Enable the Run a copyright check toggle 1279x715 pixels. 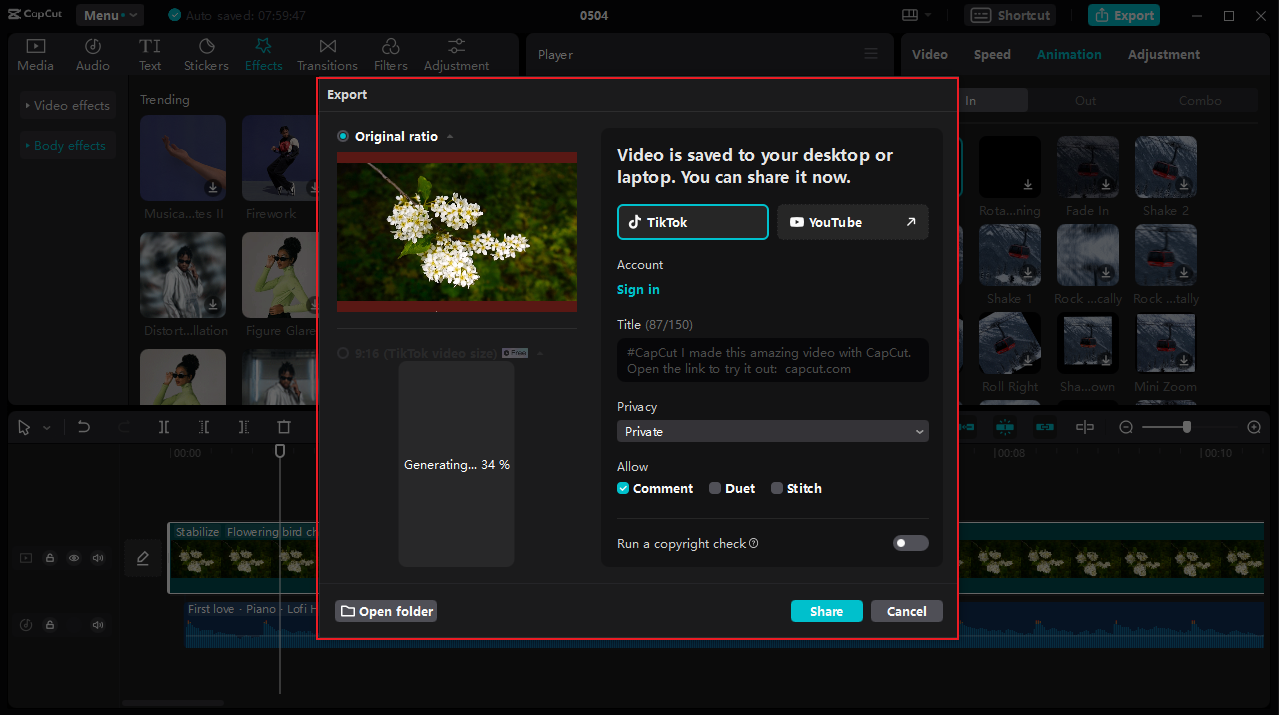911,543
